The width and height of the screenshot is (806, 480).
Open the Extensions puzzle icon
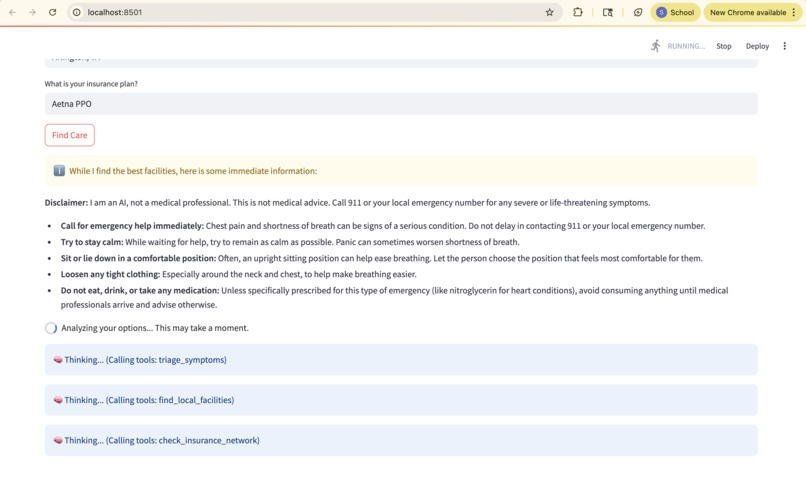578,12
